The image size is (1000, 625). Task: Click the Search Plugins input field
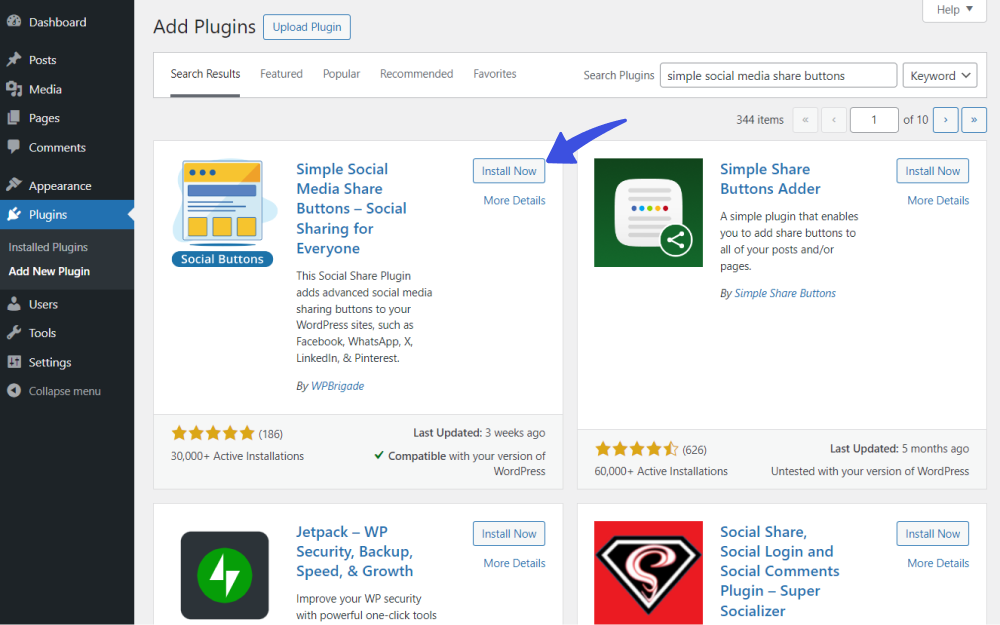click(x=778, y=76)
